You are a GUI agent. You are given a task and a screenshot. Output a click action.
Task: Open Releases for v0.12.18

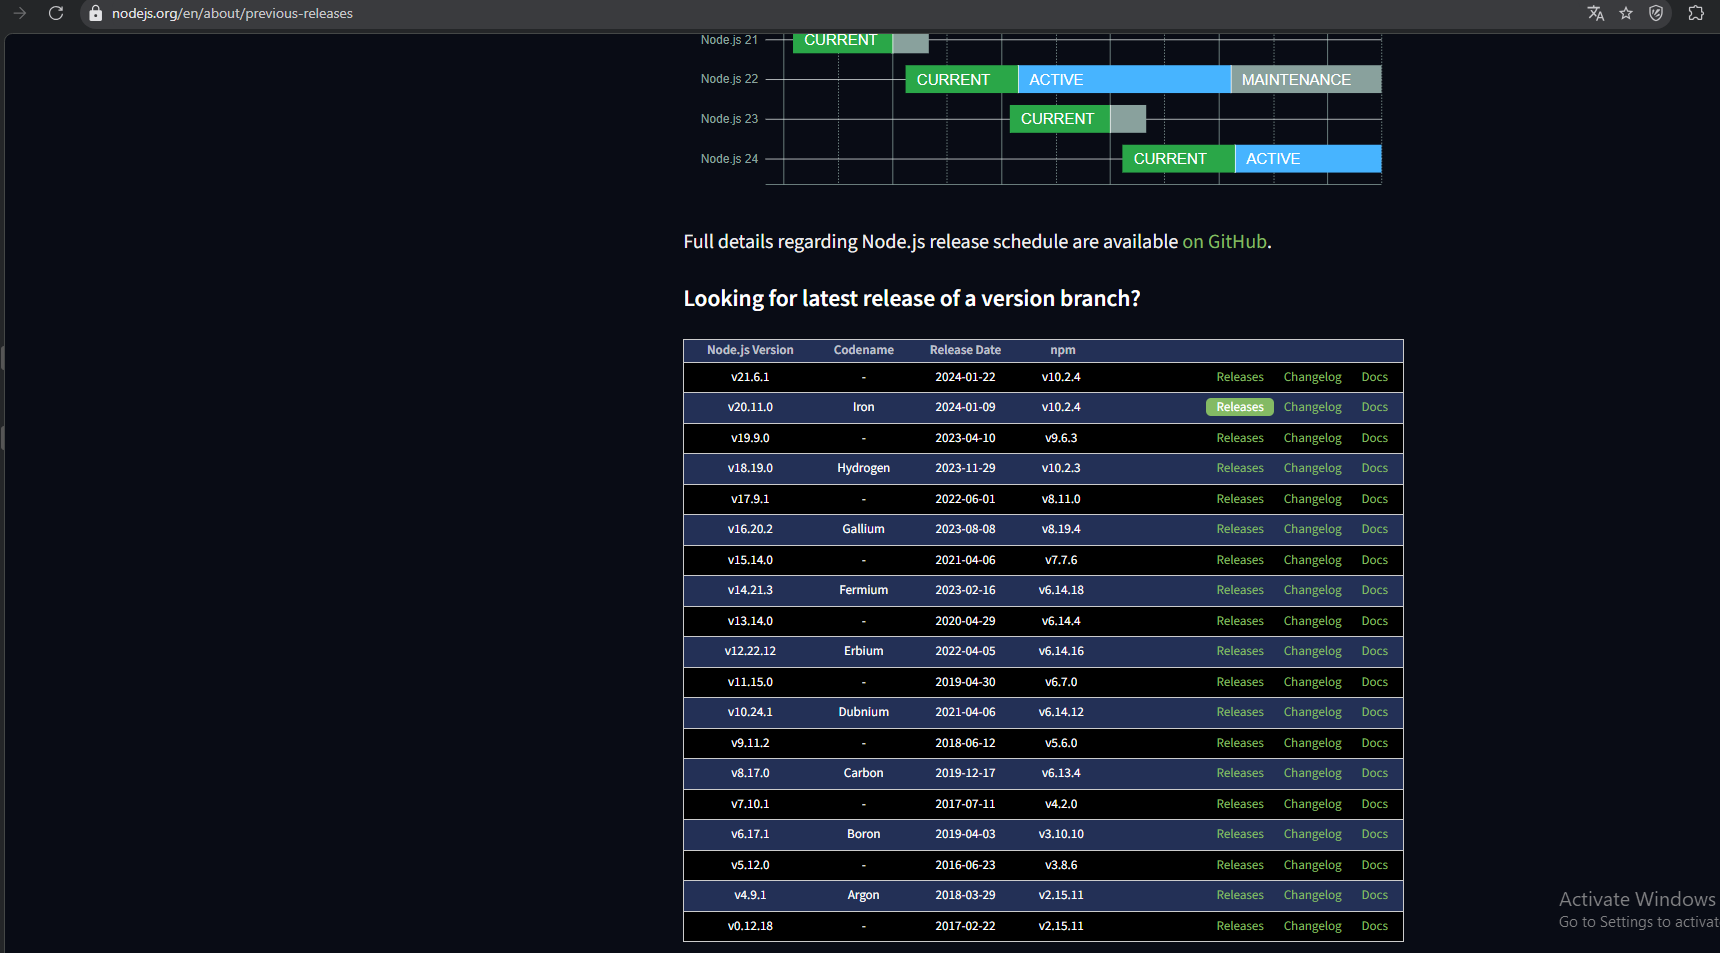pyautogui.click(x=1240, y=926)
